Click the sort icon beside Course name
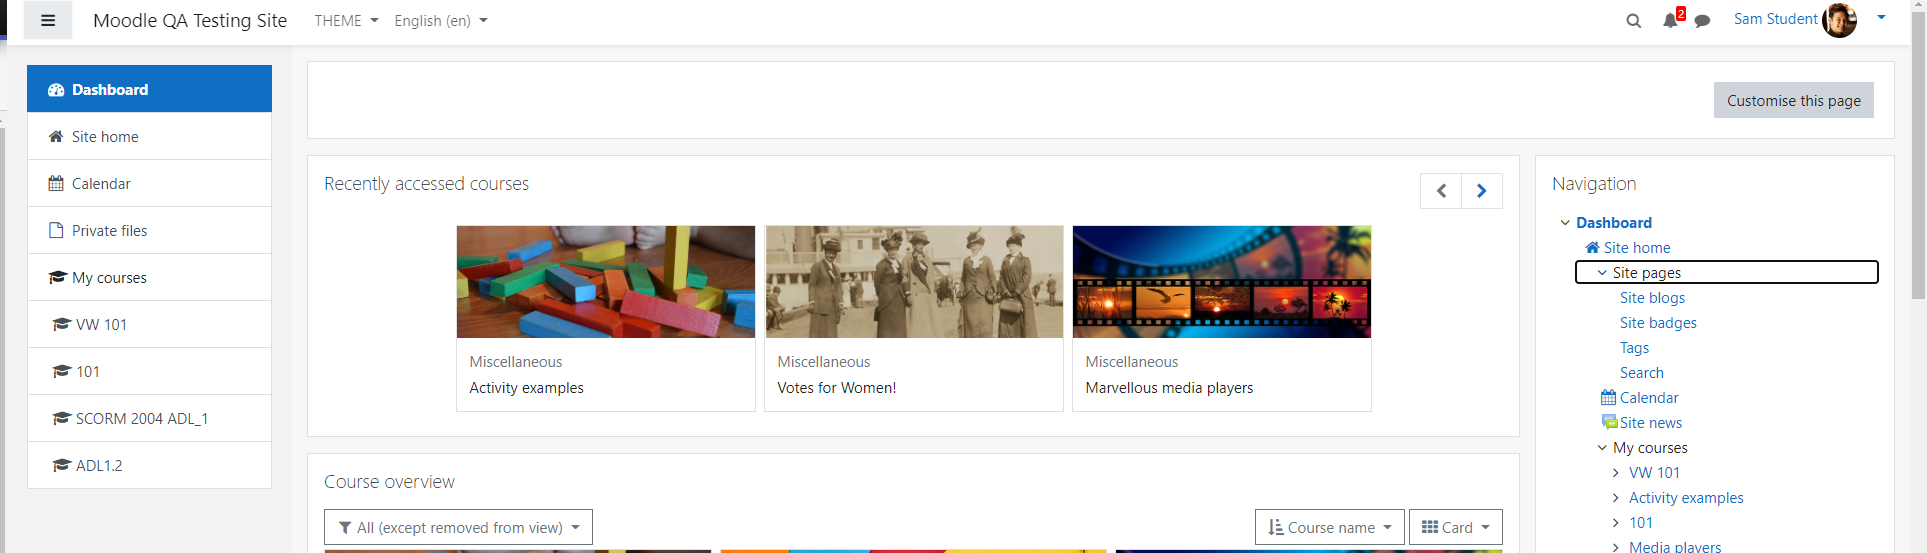1927x553 pixels. [1275, 527]
